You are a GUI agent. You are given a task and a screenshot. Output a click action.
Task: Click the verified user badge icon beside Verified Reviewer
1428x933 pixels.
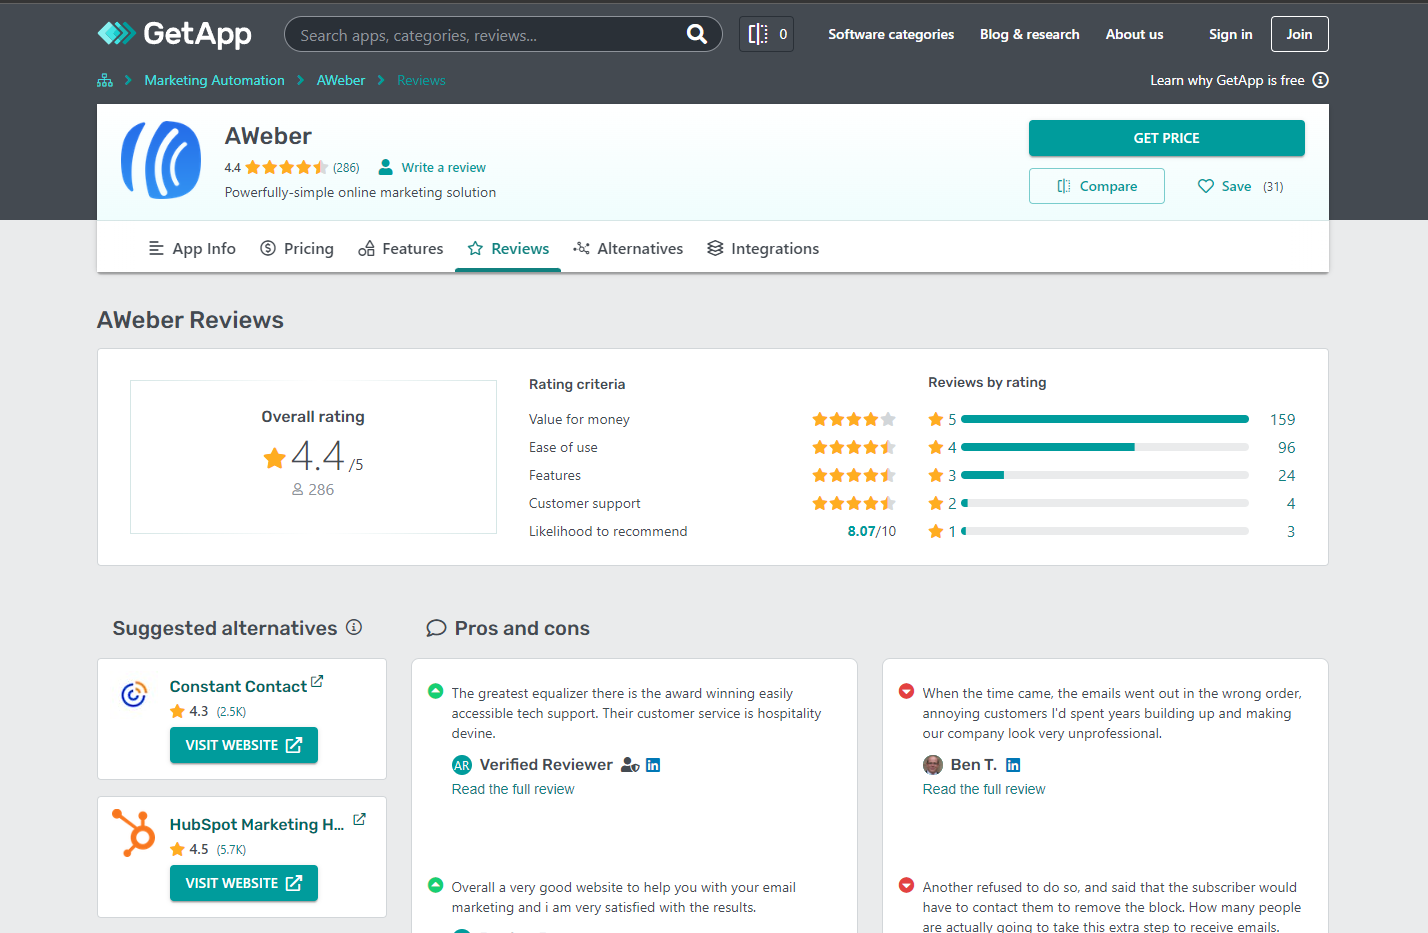[630, 765]
